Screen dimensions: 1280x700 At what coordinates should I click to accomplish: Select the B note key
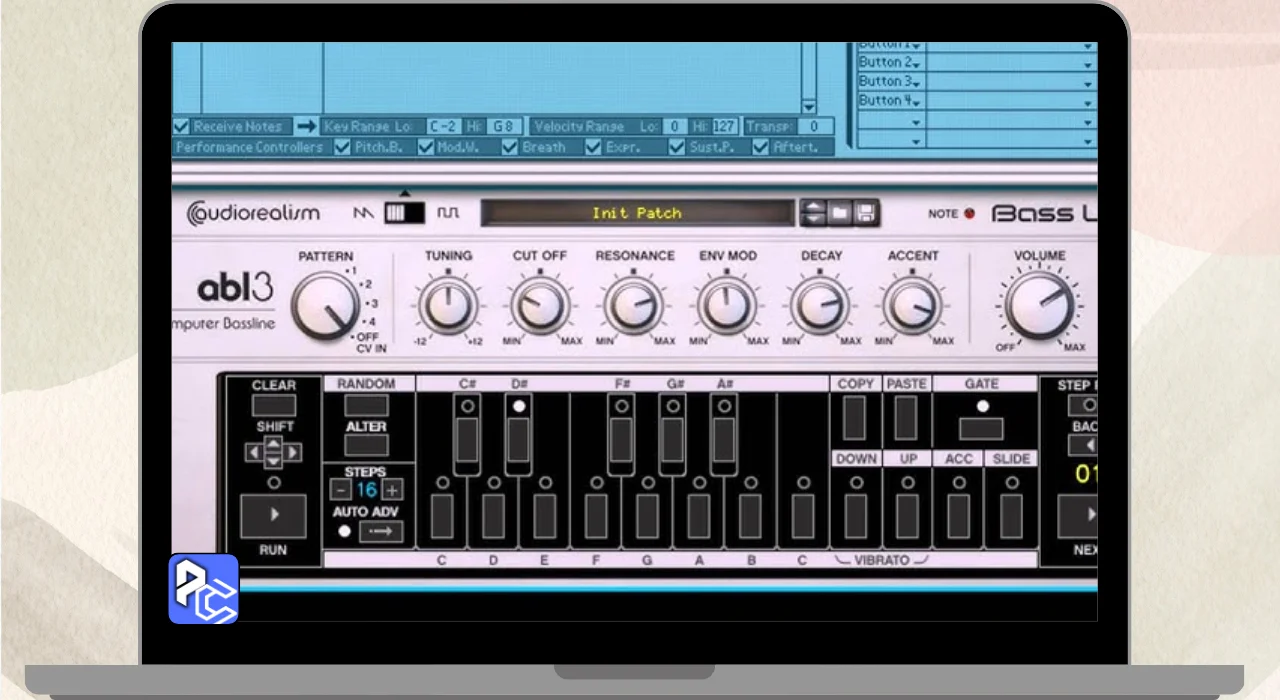(751, 516)
